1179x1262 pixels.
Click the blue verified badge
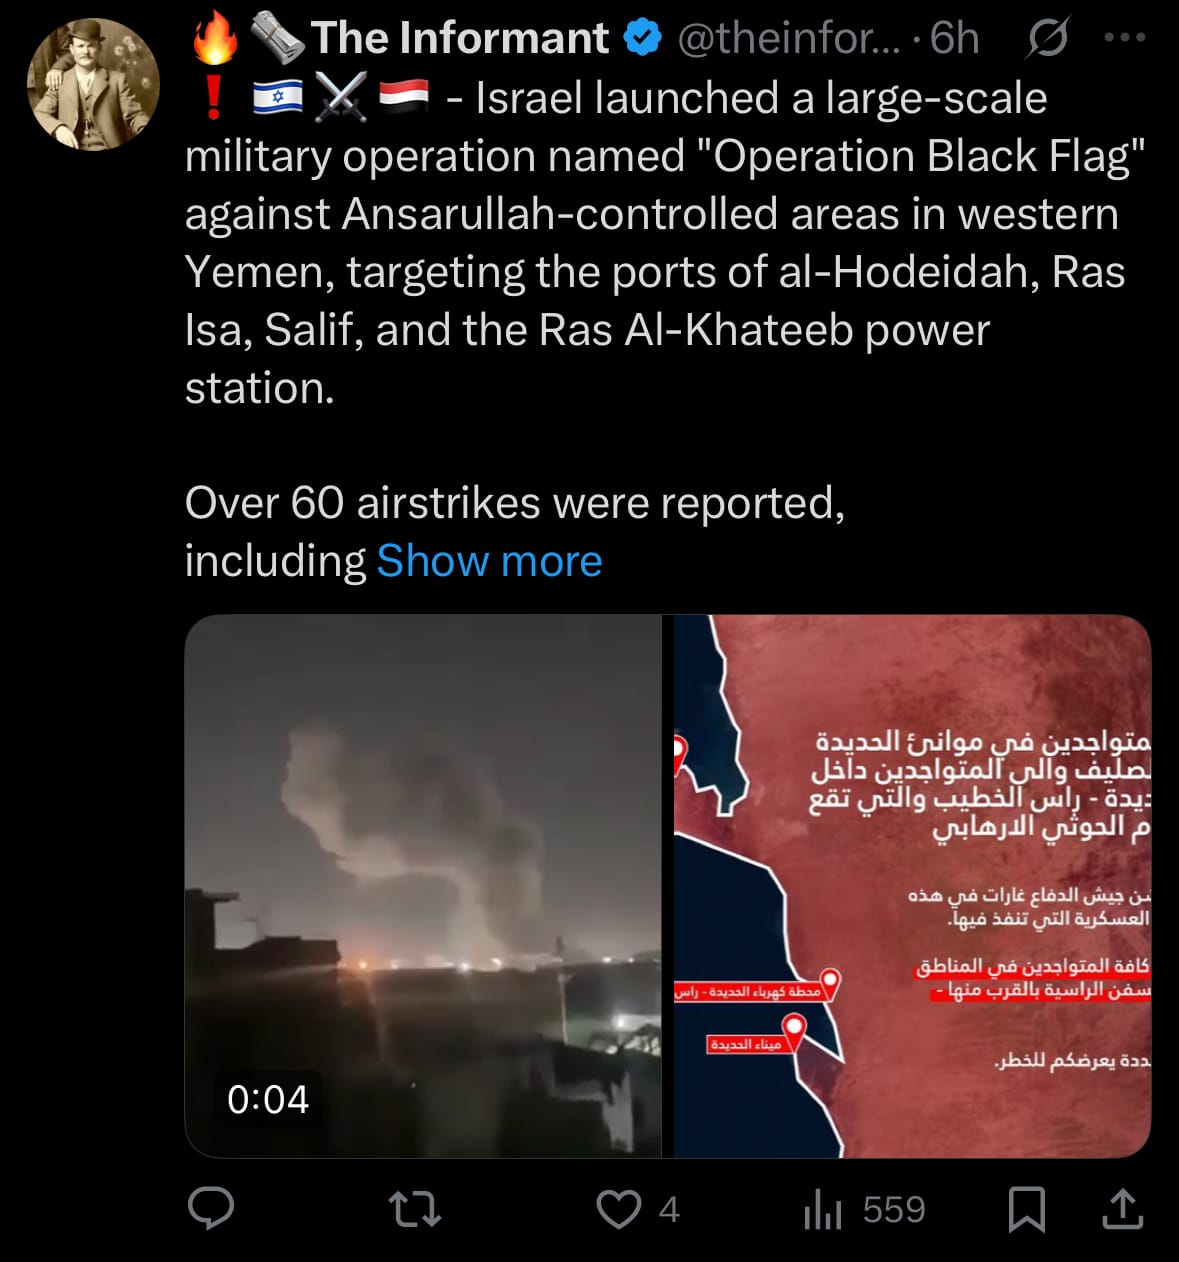point(642,38)
